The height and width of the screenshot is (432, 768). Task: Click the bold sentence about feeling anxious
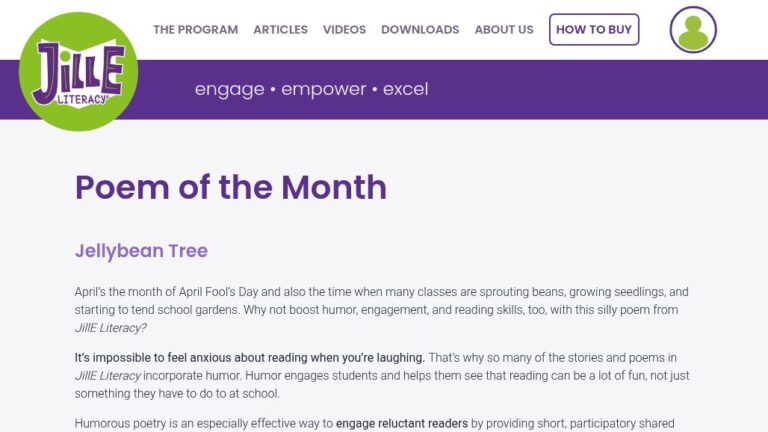(x=250, y=358)
